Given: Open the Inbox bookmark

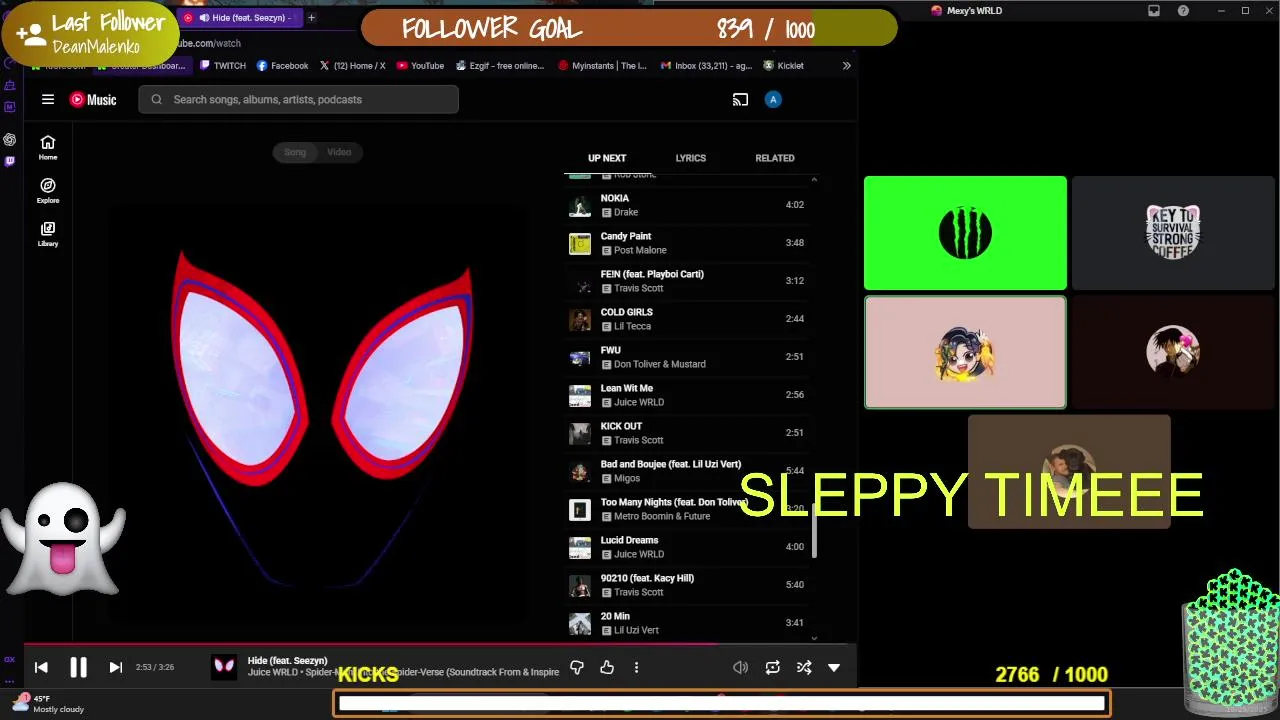Looking at the screenshot, I should pos(706,66).
